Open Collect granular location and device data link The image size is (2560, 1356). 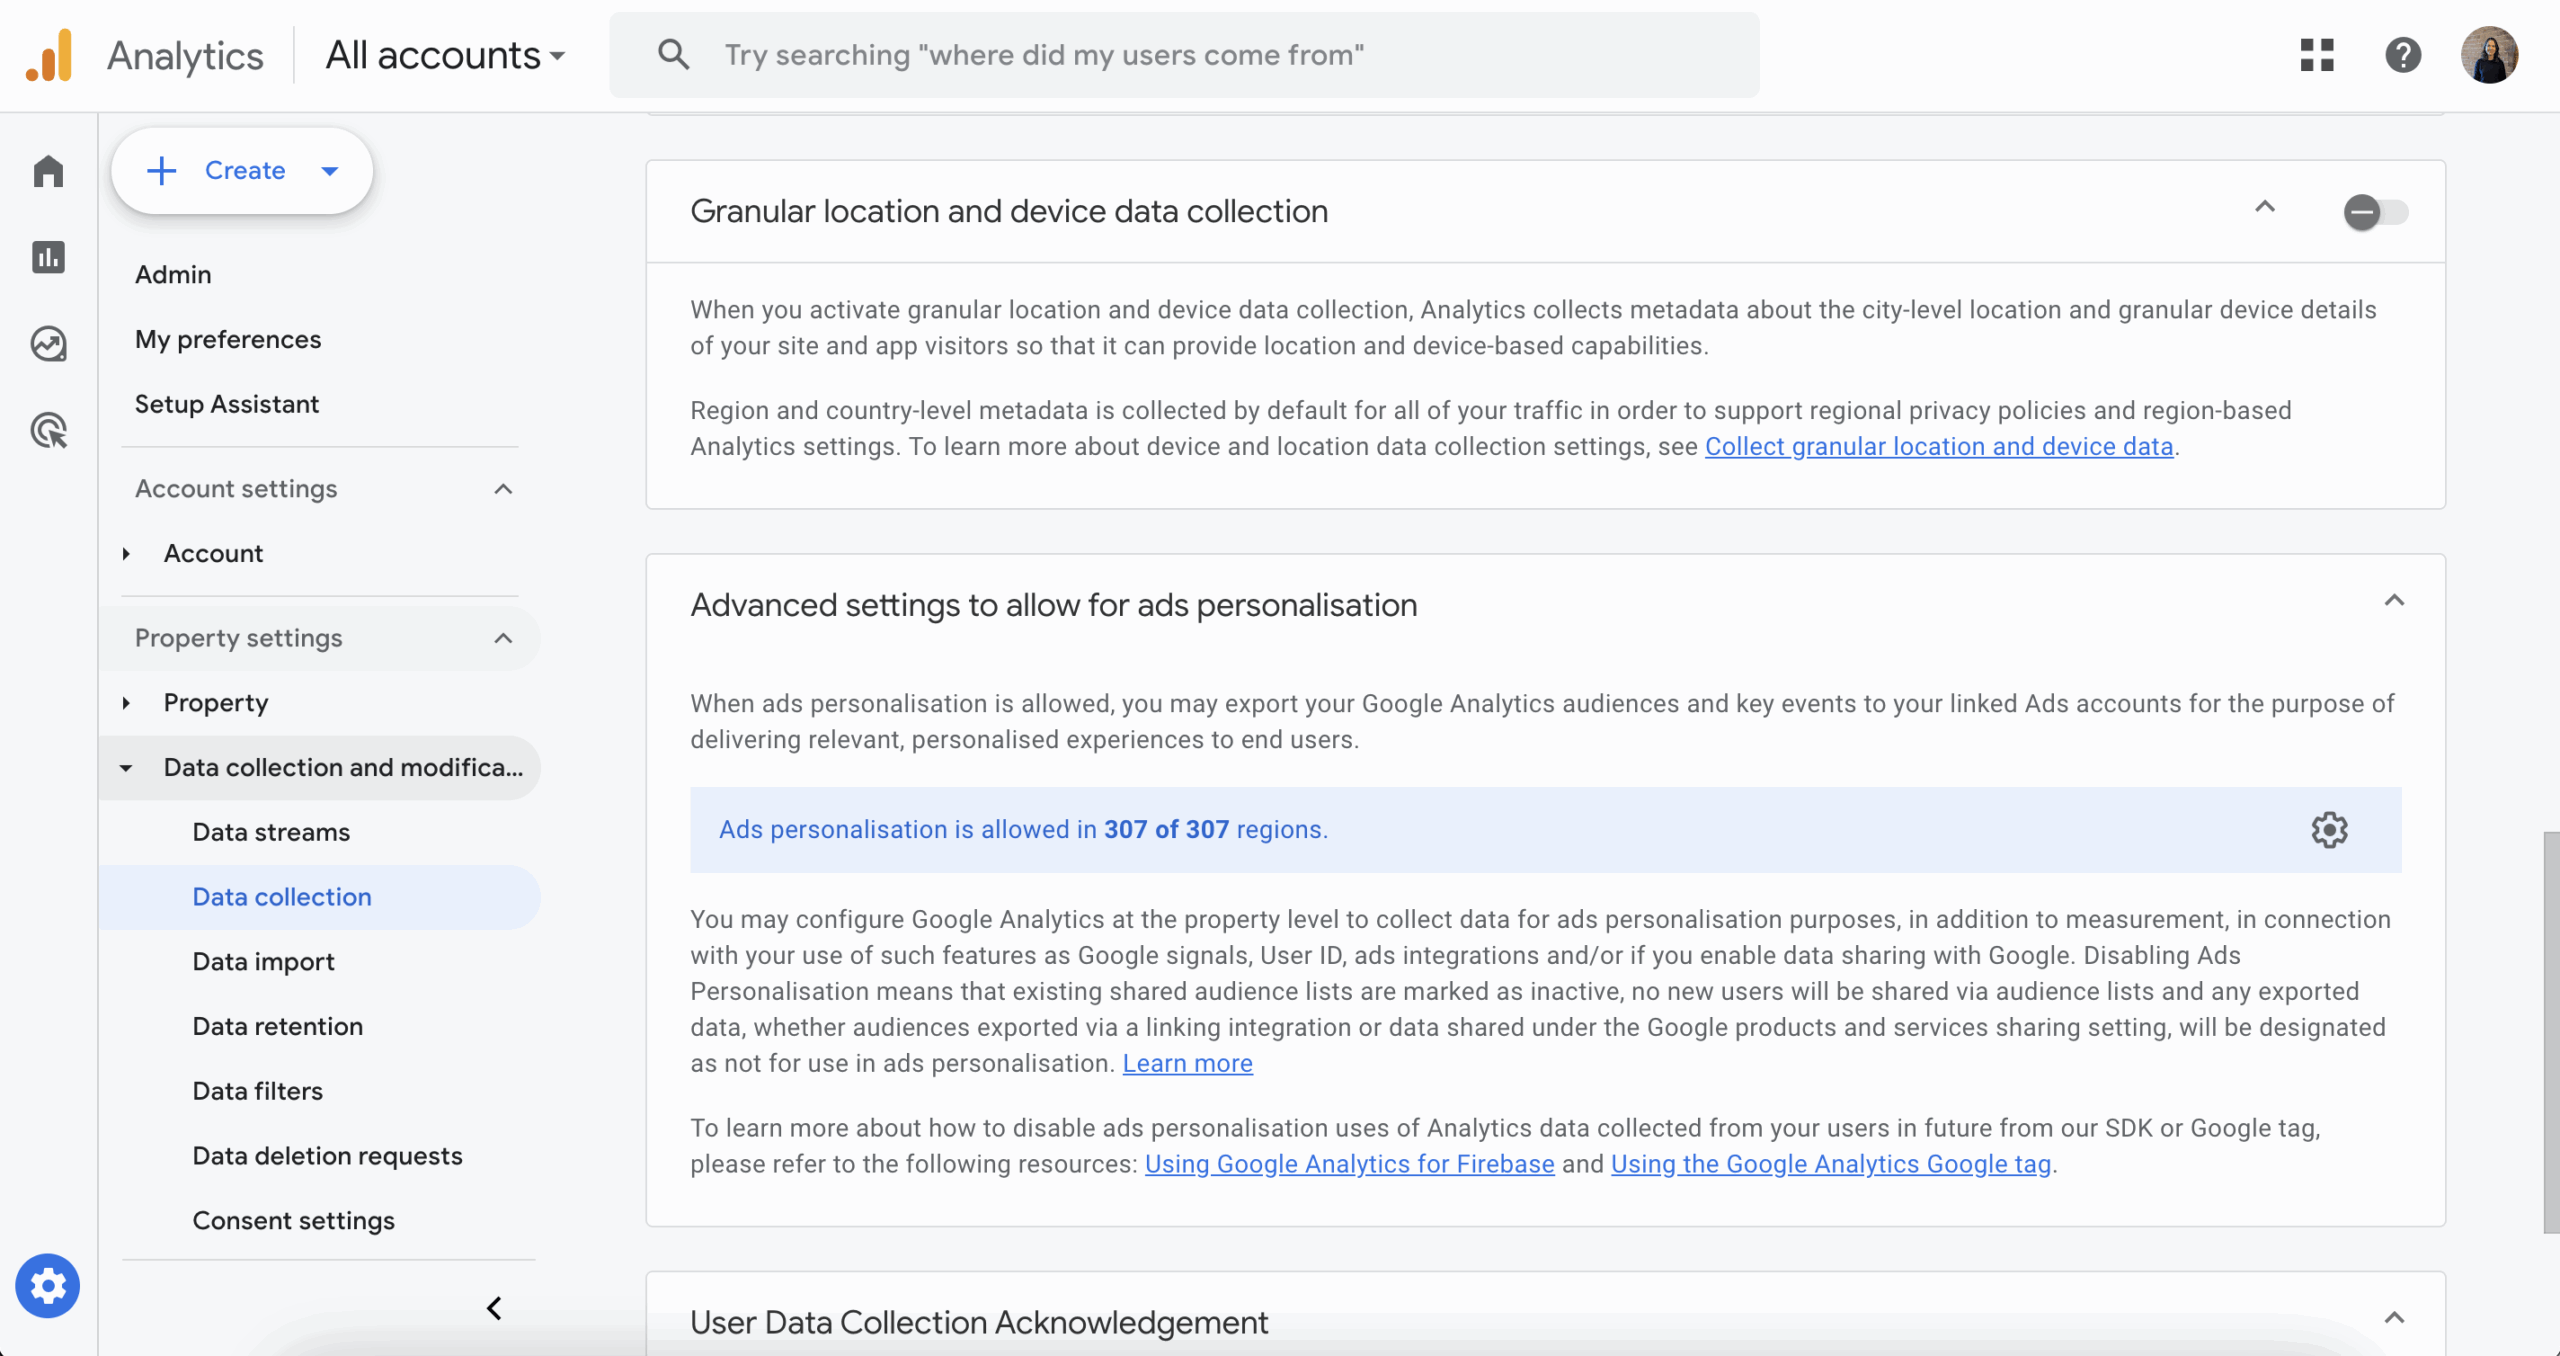point(1939,447)
